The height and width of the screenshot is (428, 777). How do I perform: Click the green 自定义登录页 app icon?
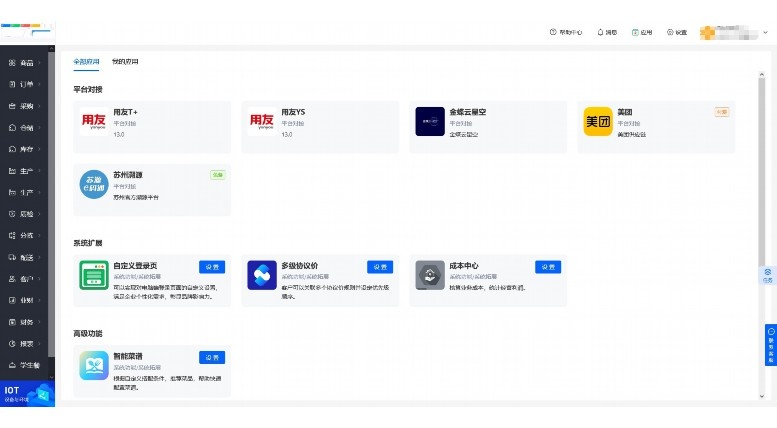tap(94, 275)
